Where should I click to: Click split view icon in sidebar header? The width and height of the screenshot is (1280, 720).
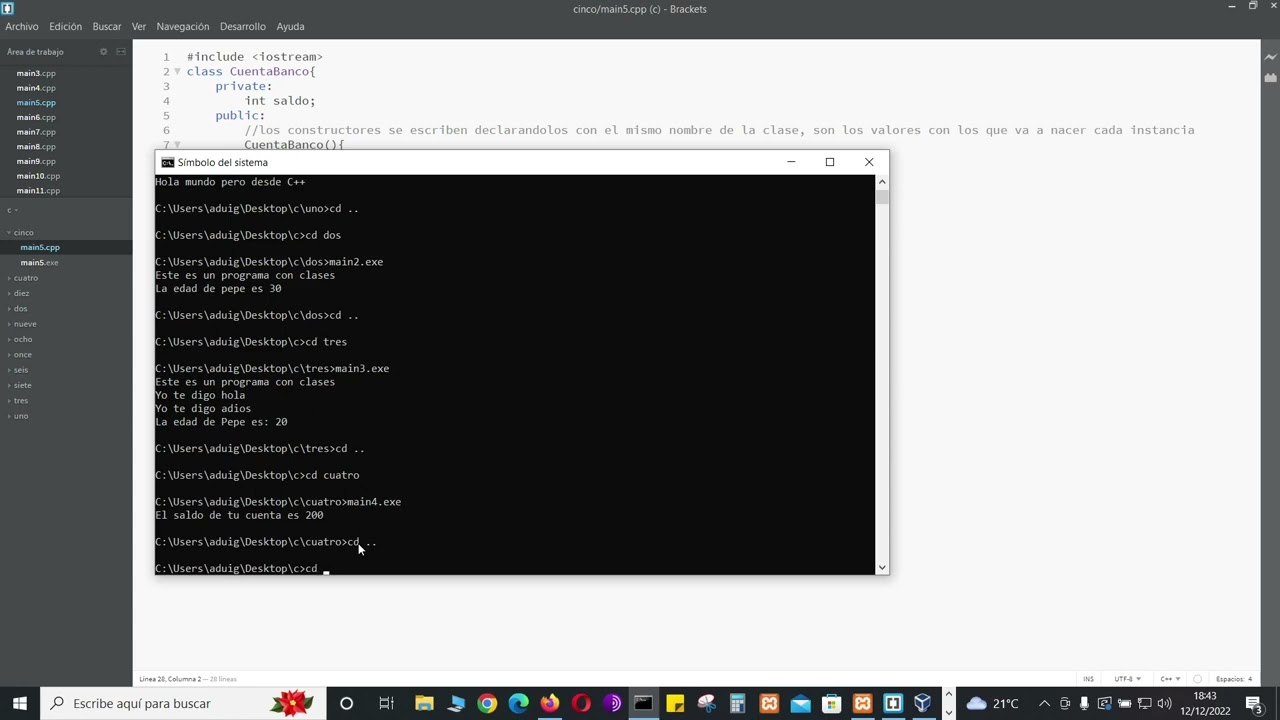pyautogui.click(x=121, y=52)
